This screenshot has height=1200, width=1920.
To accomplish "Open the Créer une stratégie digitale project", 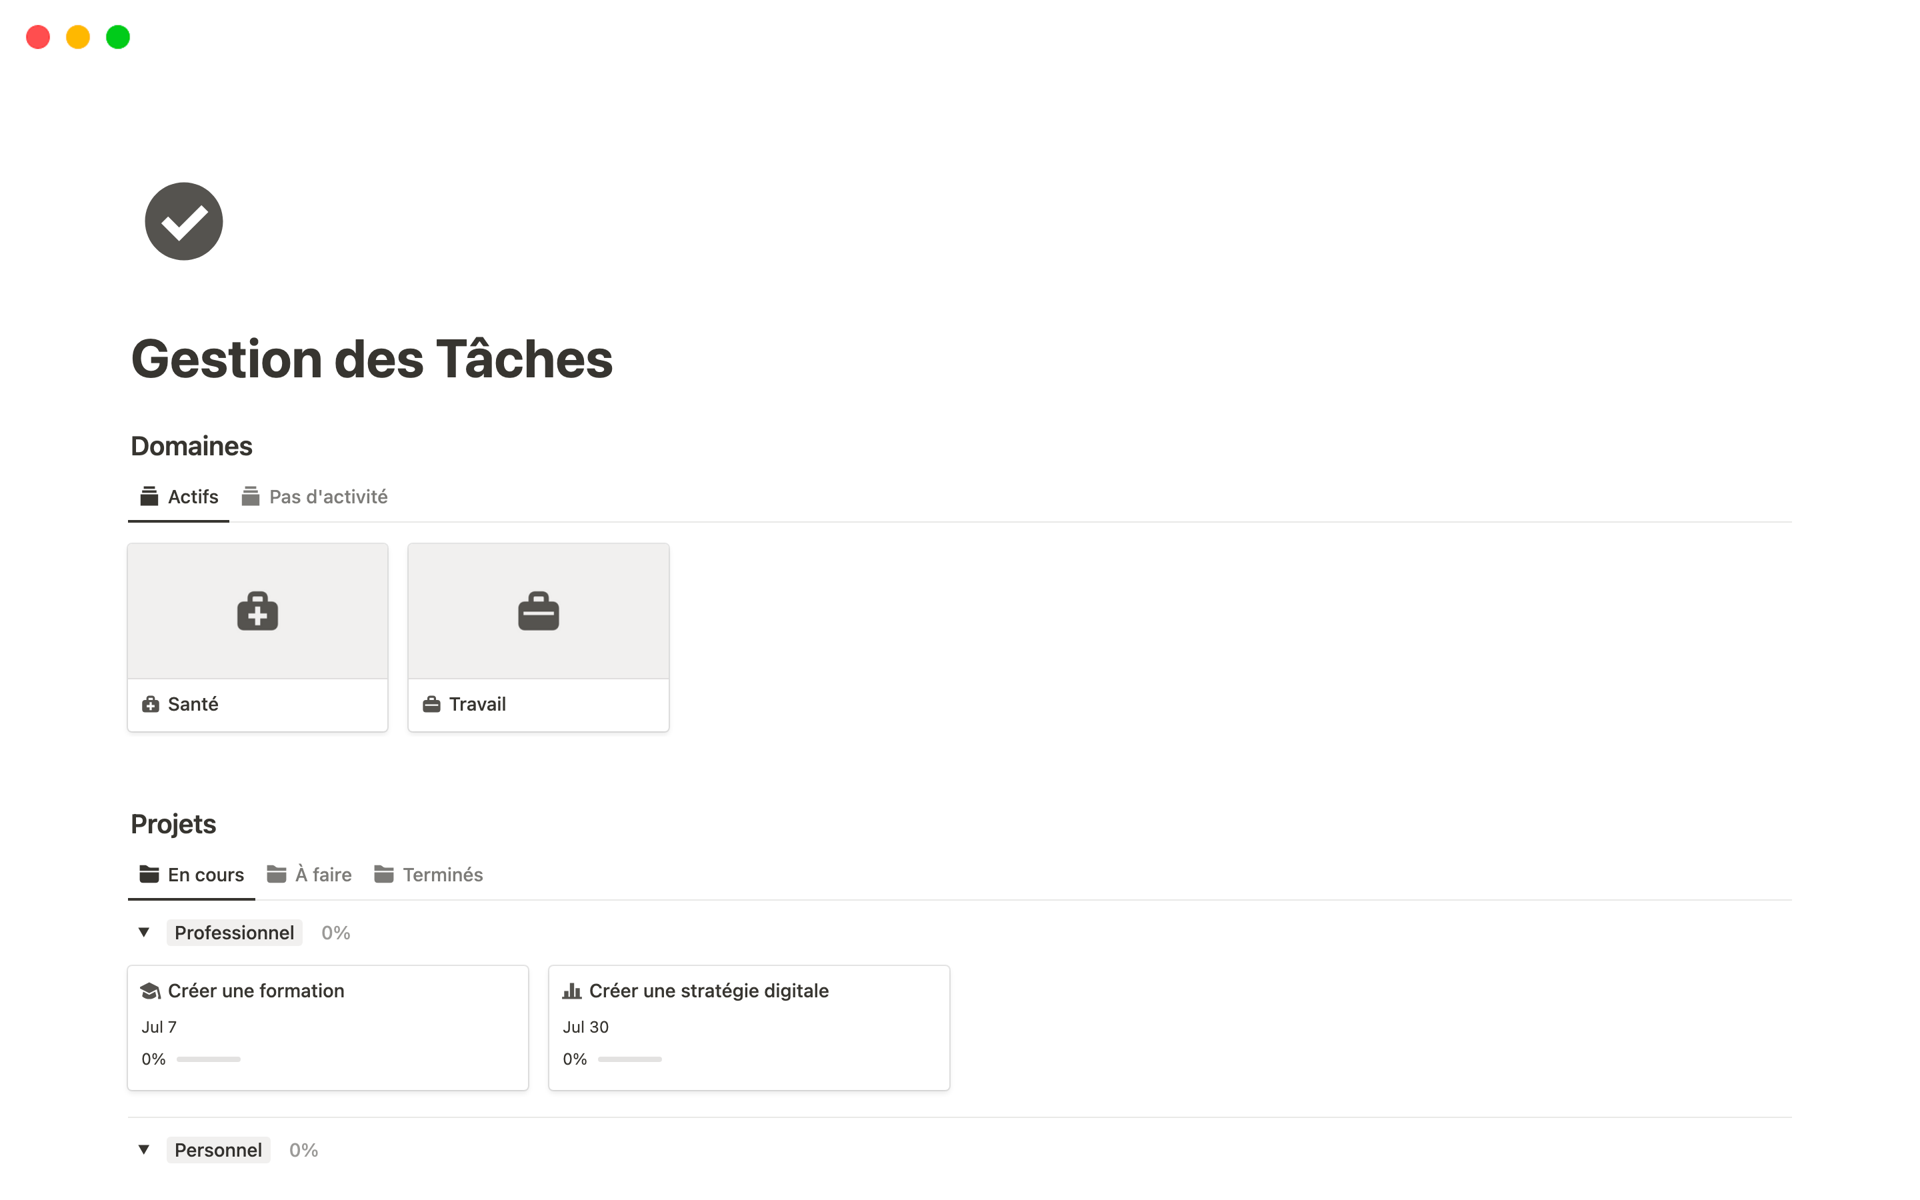I will [708, 991].
